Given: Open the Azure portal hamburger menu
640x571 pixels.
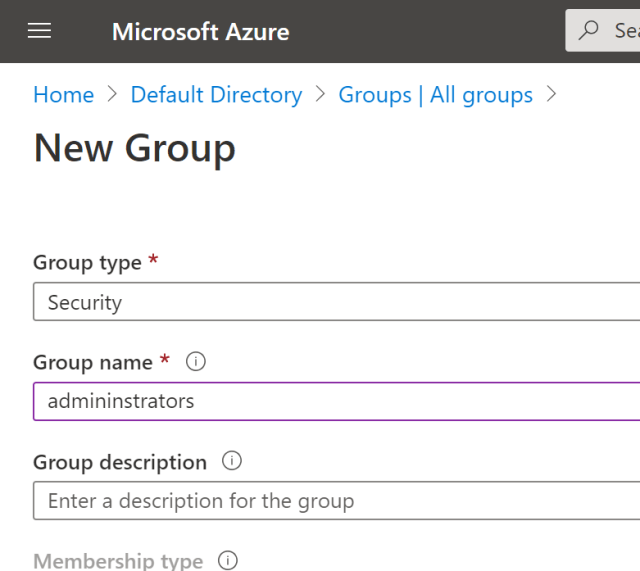Looking at the screenshot, I should click(39, 31).
